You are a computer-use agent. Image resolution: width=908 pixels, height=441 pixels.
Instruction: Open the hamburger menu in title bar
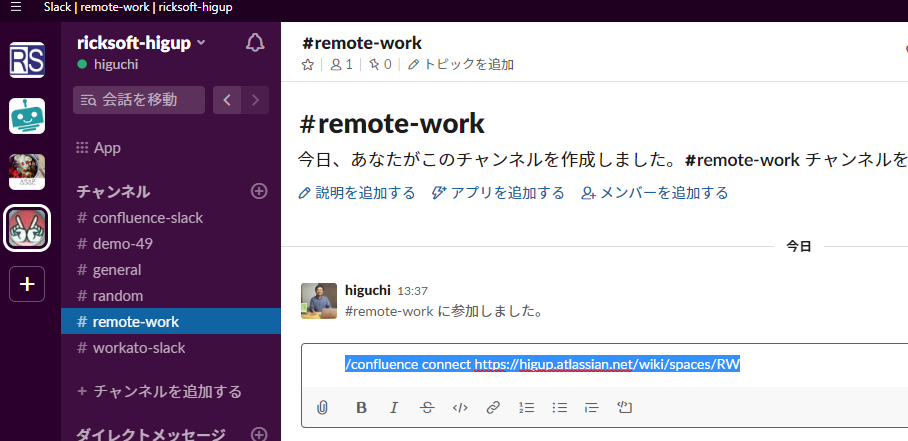(16, 8)
